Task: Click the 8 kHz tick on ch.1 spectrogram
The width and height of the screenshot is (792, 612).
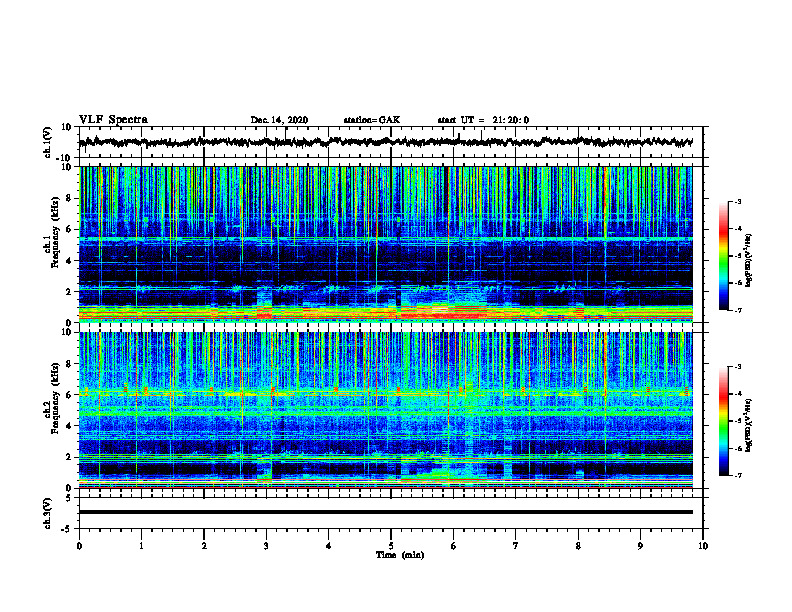Action: [69, 198]
